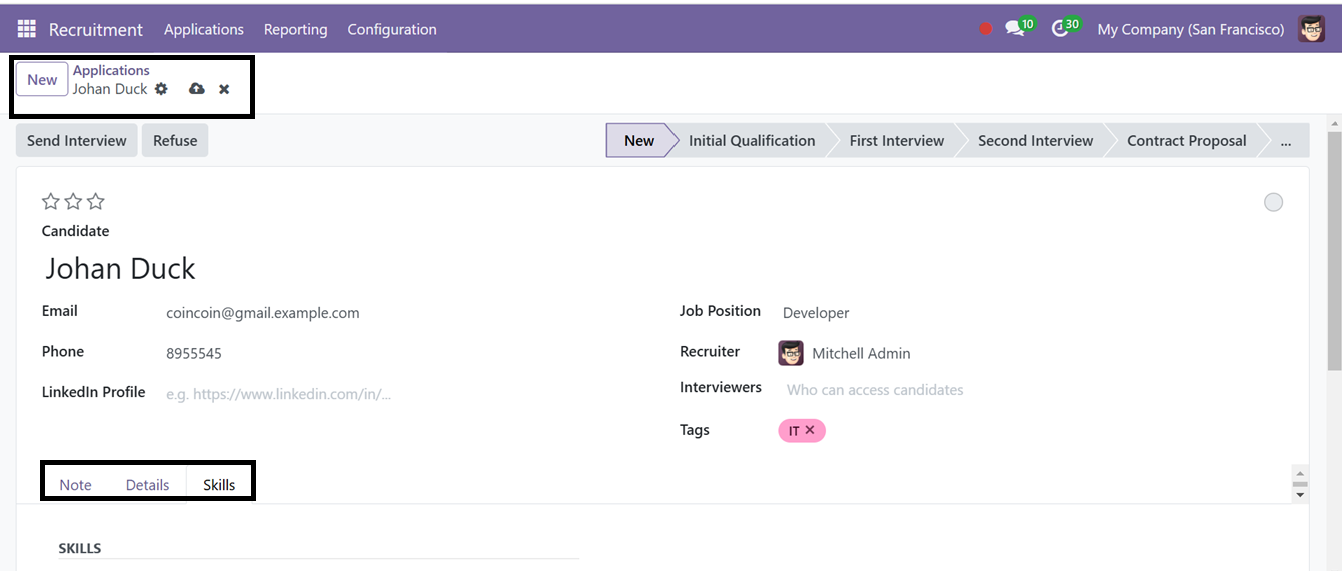The height and width of the screenshot is (571, 1342).
Task: Set priority to three stars
Action: (95, 202)
